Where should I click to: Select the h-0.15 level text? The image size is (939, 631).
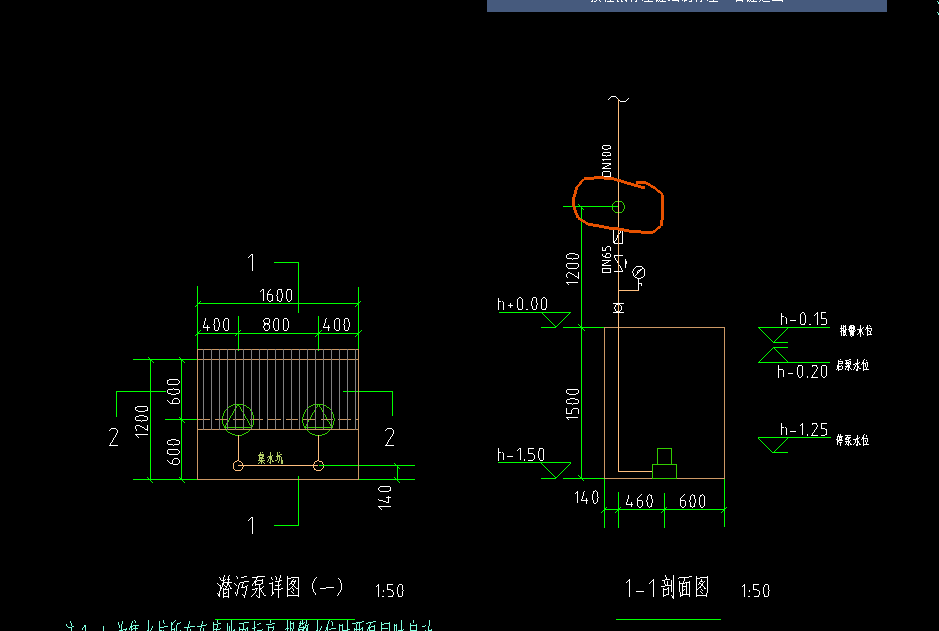(x=804, y=319)
